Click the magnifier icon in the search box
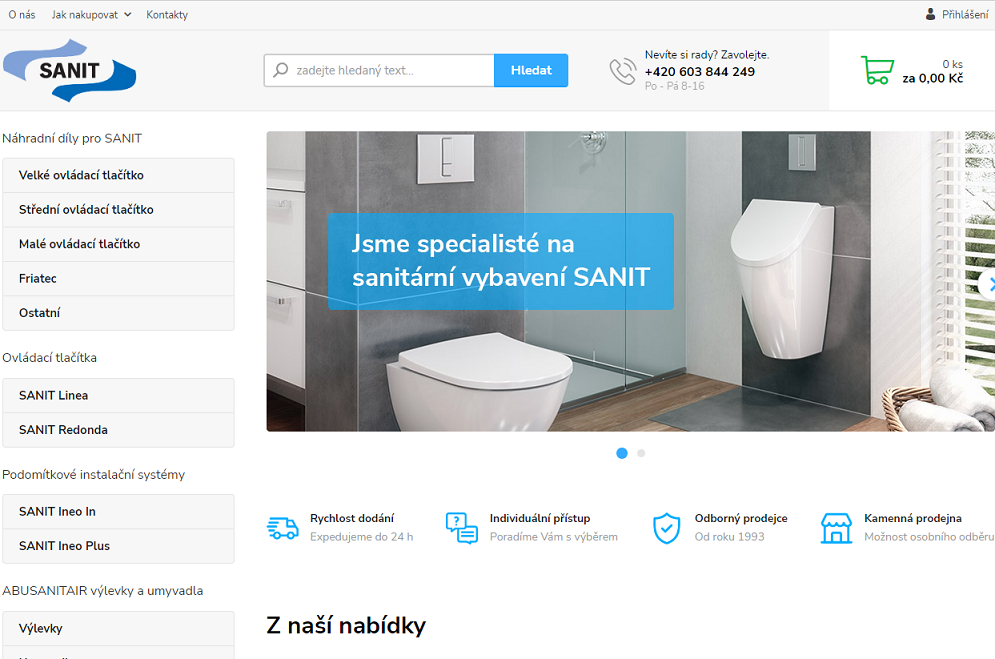Image resolution: width=995 pixels, height=659 pixels. pyautogui.click(x=280, y=70)
